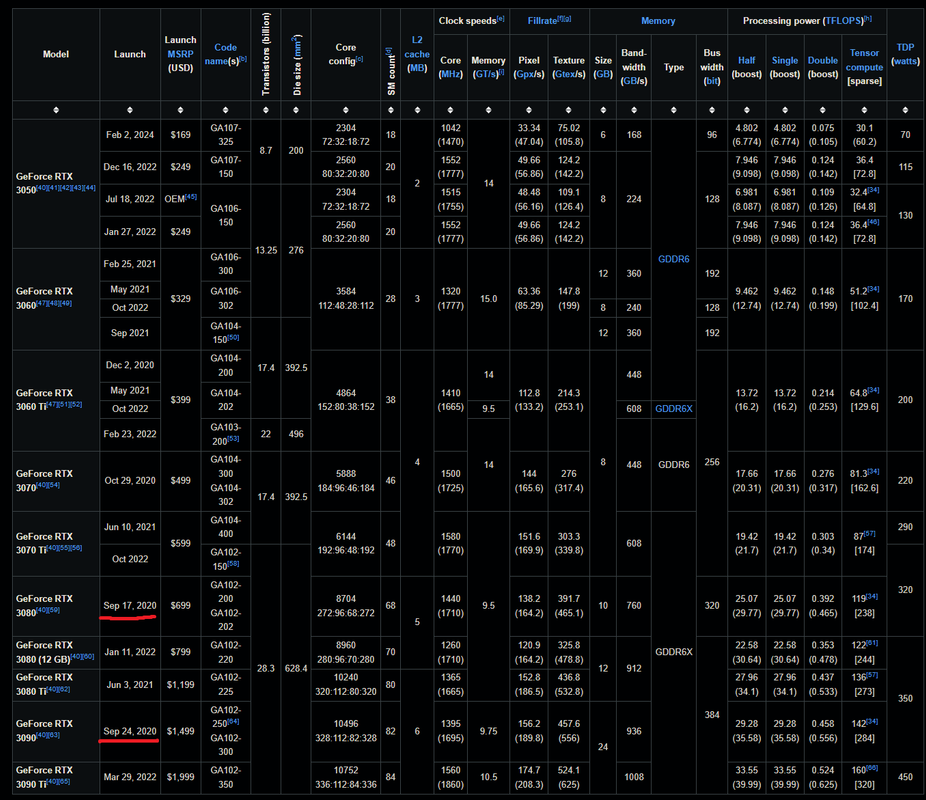The width and height of the screenshot is (926, 800).
Task: Open the Gpx/s unit link
Action: 527,74
